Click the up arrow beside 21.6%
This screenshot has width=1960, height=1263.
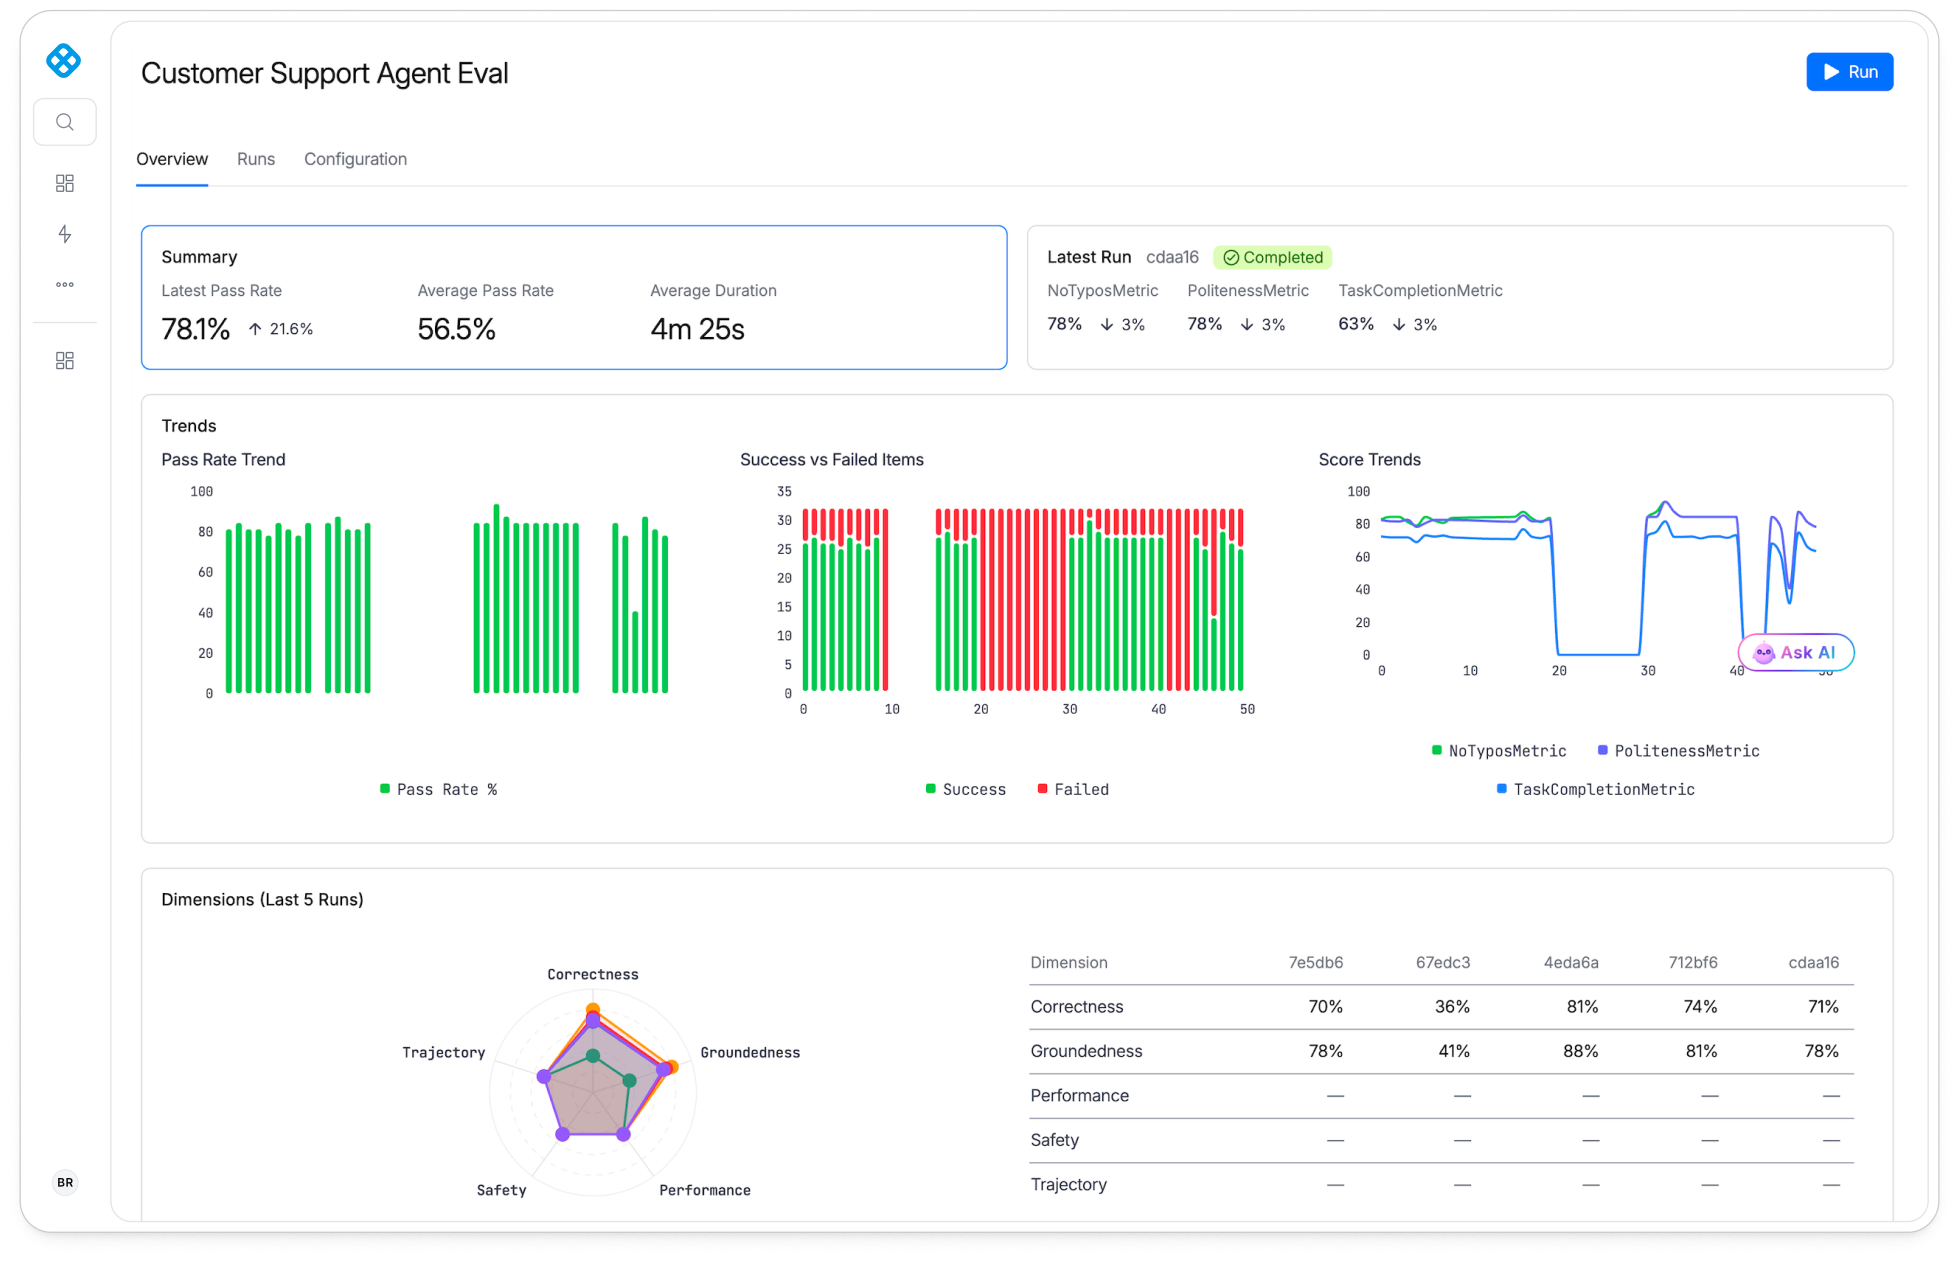[x=255, y=329]
